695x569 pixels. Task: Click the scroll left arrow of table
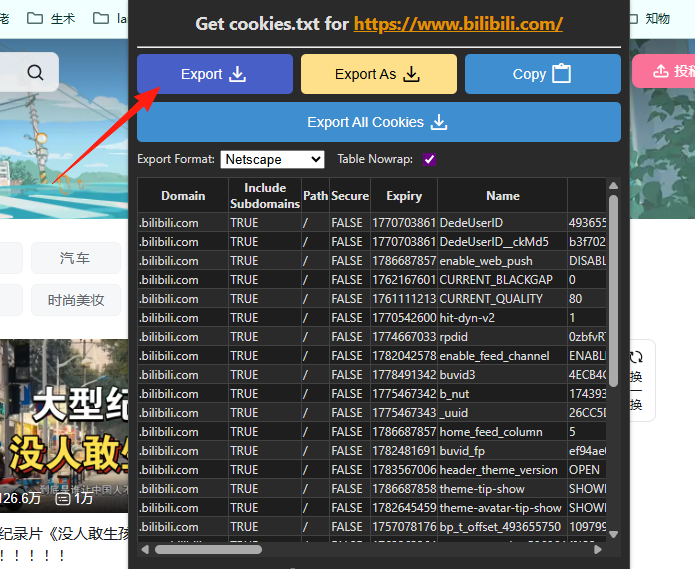click(145, 550)
